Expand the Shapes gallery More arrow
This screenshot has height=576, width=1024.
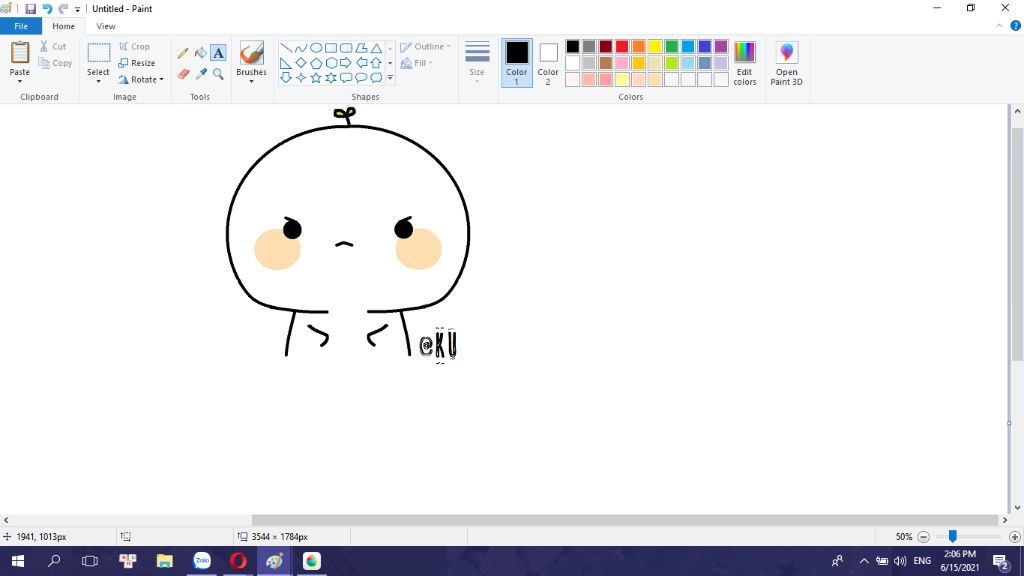[x=390, y=78]
